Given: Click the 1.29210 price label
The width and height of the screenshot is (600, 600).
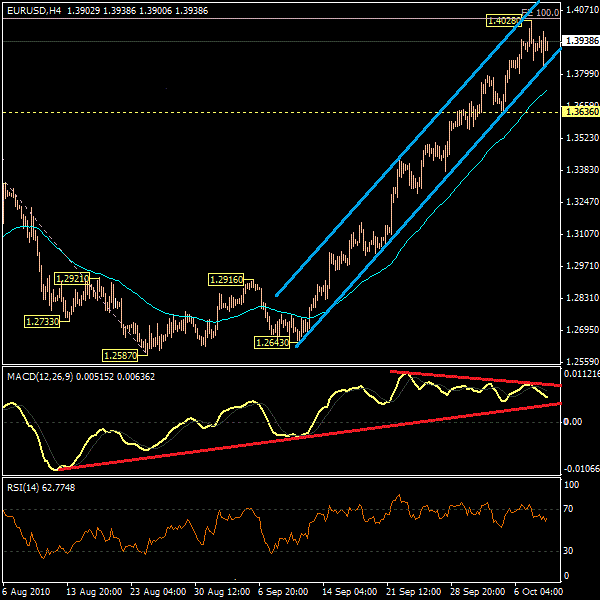Looking at the screenshot, I should [x=72, y=278].
